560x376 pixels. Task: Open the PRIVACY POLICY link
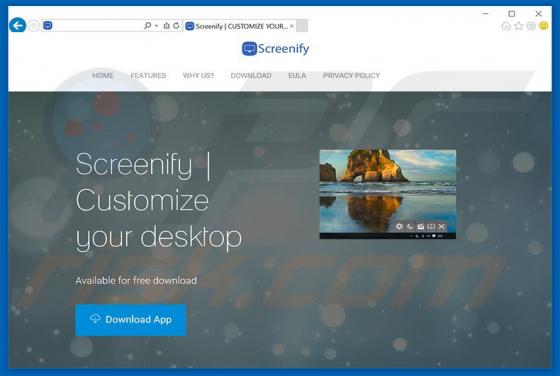tap(351, 75)
